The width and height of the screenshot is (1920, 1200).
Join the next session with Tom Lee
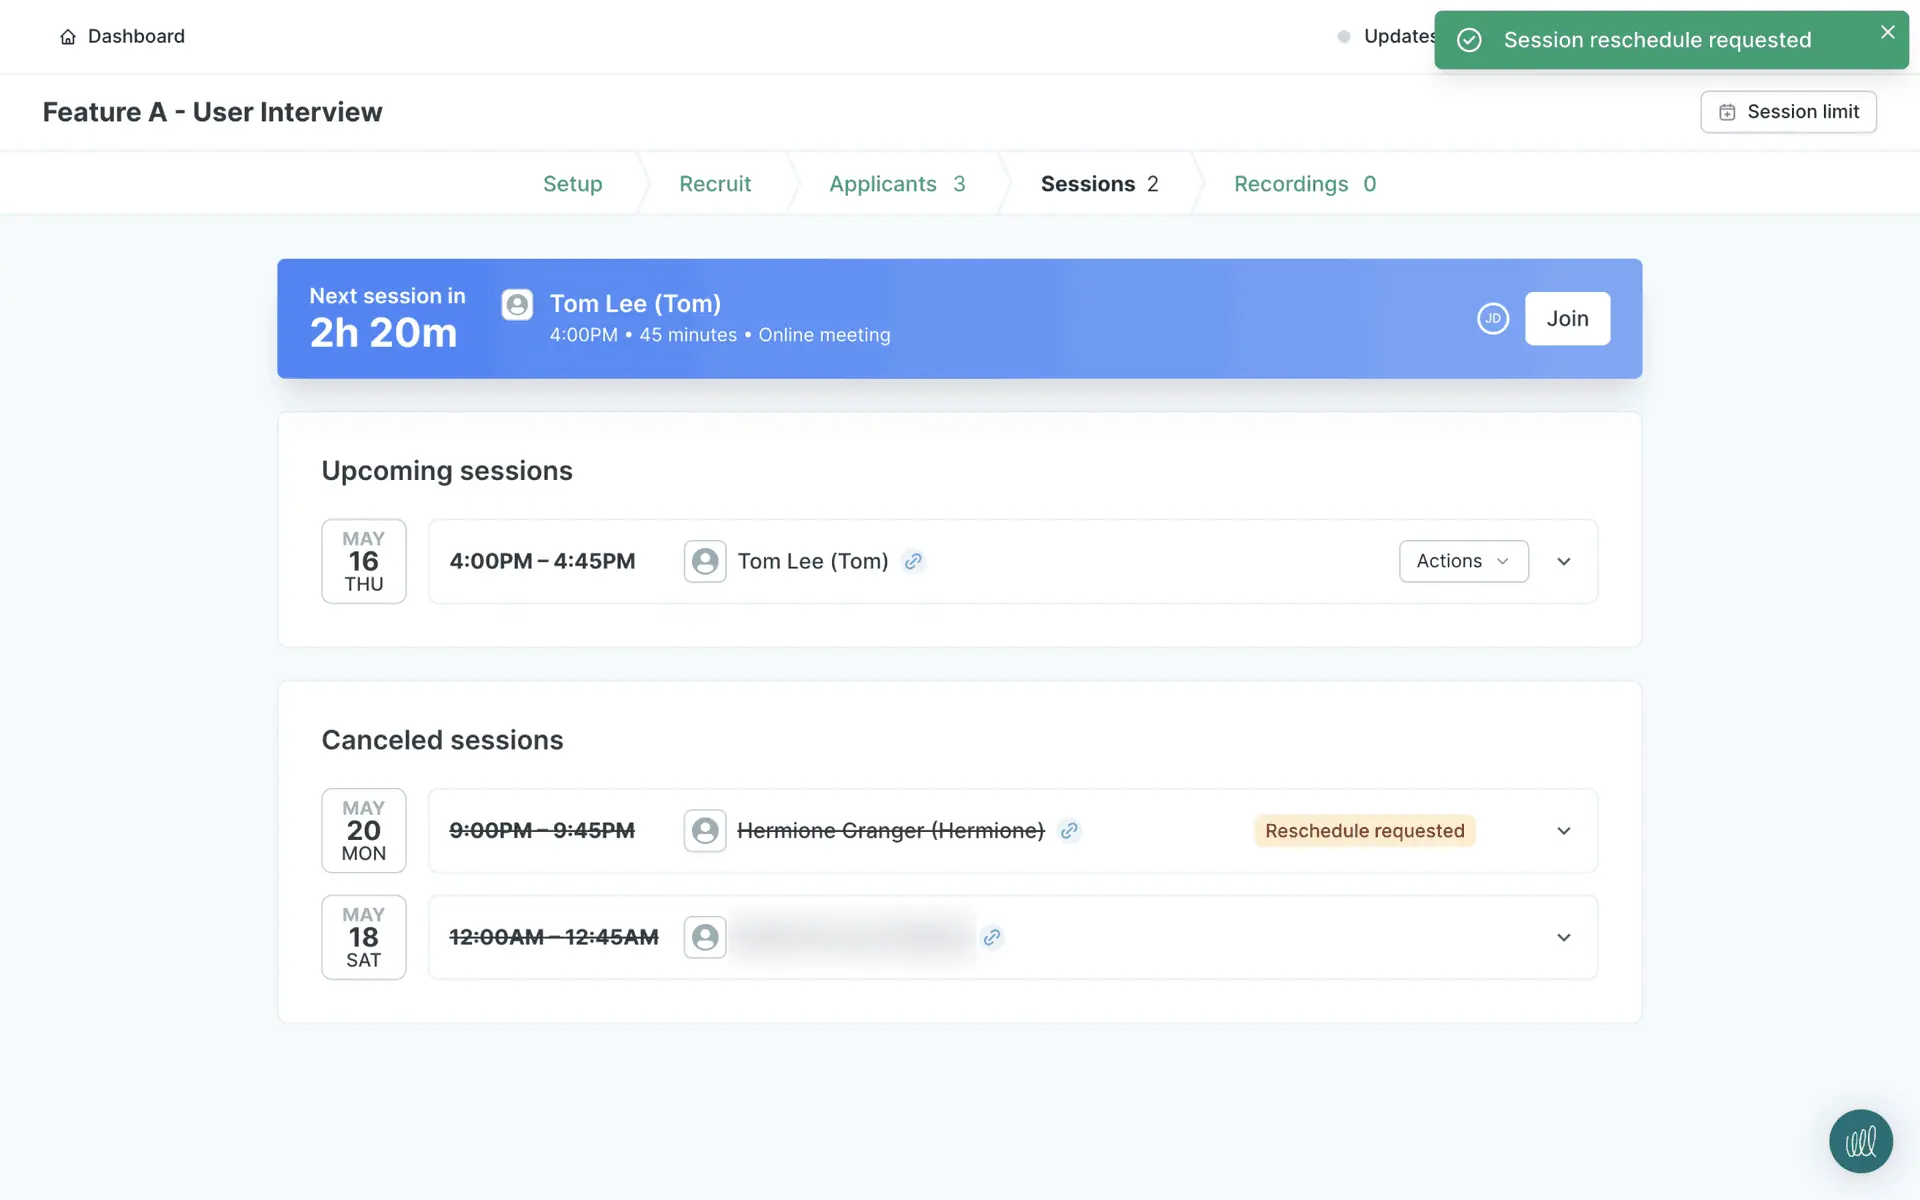(x=1566, y=319)
